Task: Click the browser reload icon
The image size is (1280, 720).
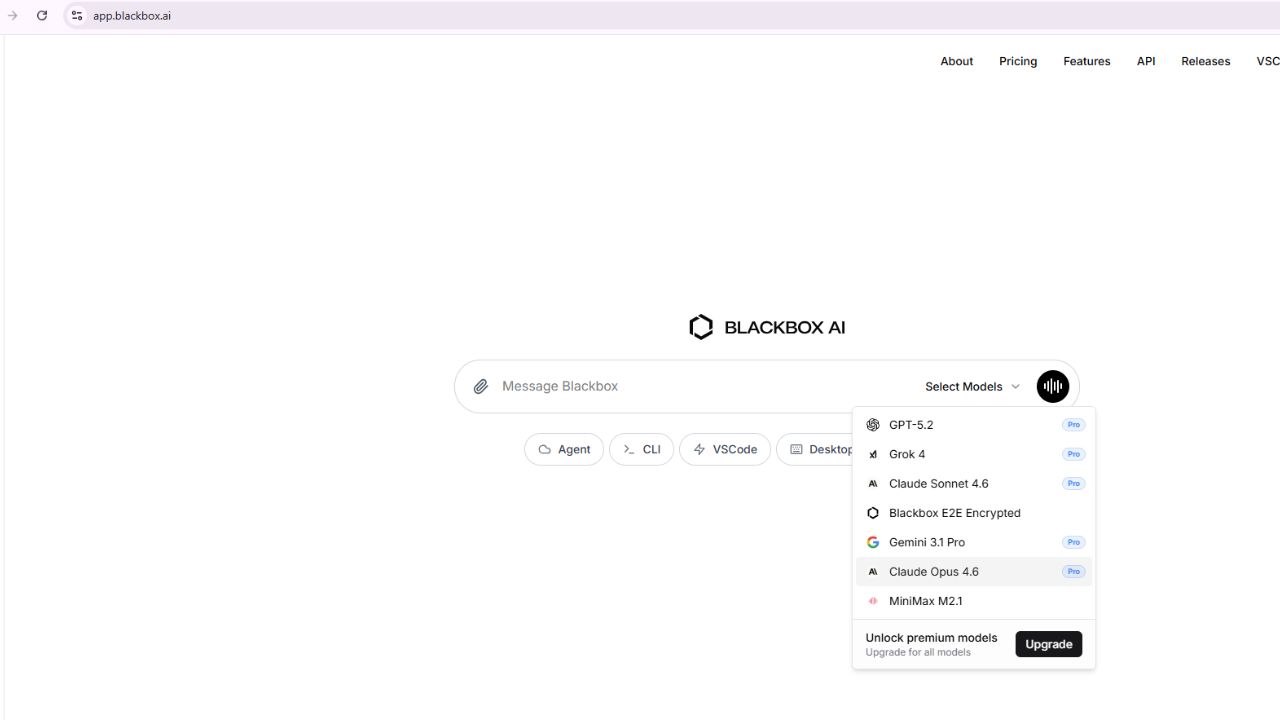Action: [x=42, y=15]
